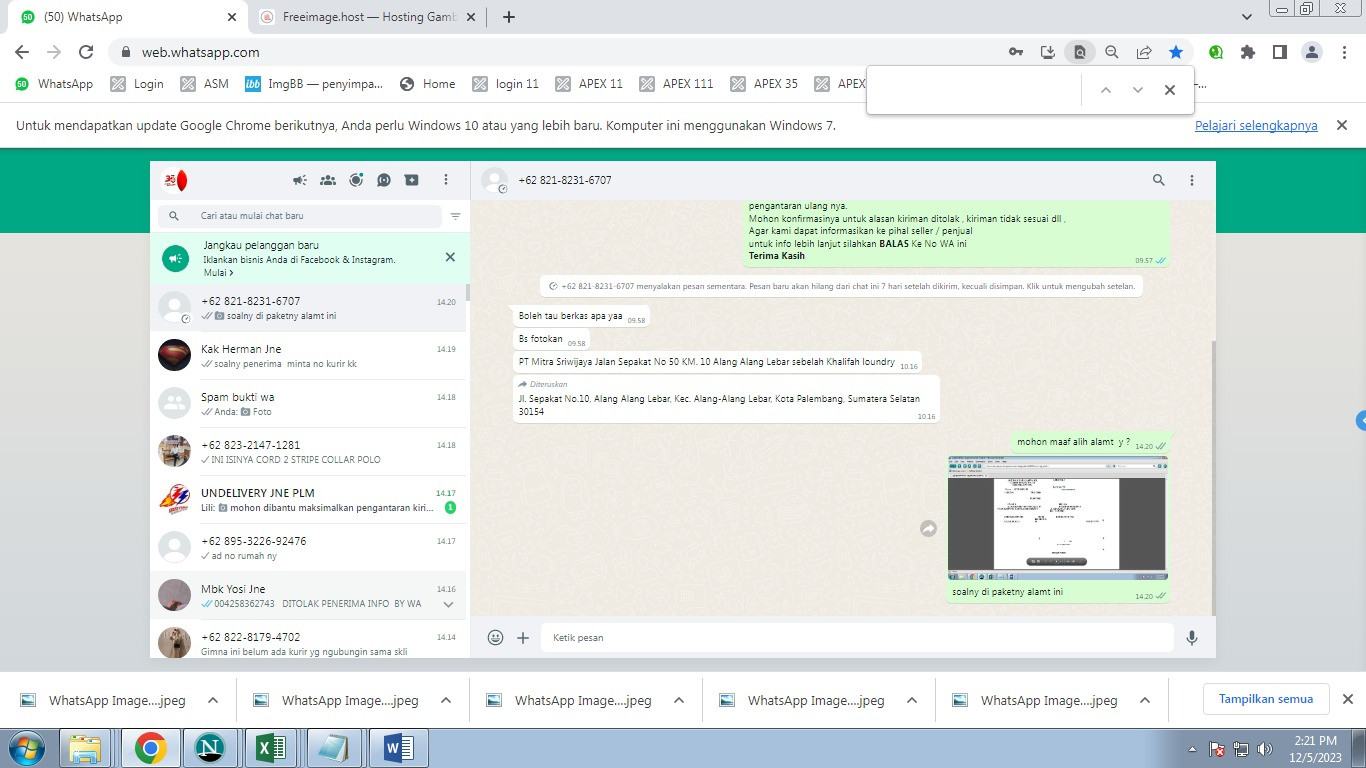This screenshot has height=768, width=1366.
Task: Click Tampilkan semua downloads button
Action: 1265,699
